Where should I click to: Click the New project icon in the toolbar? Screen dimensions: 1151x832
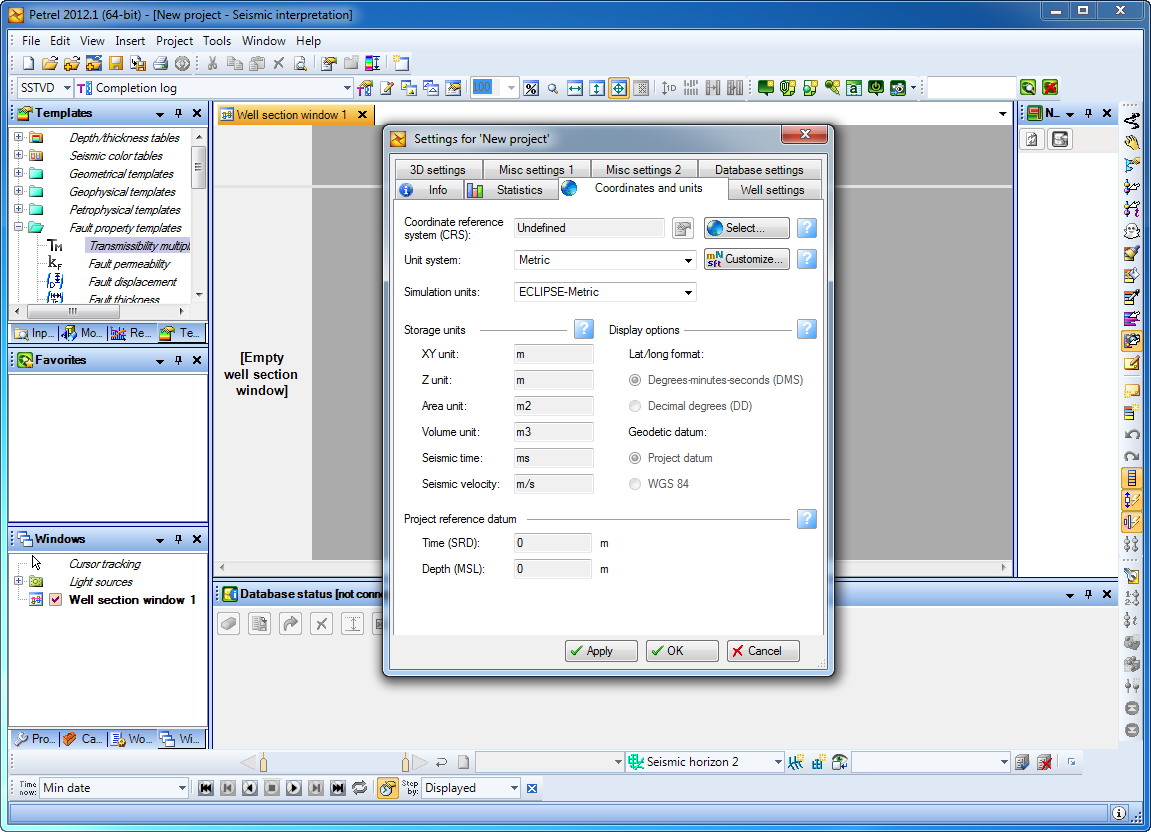[28, 64]
